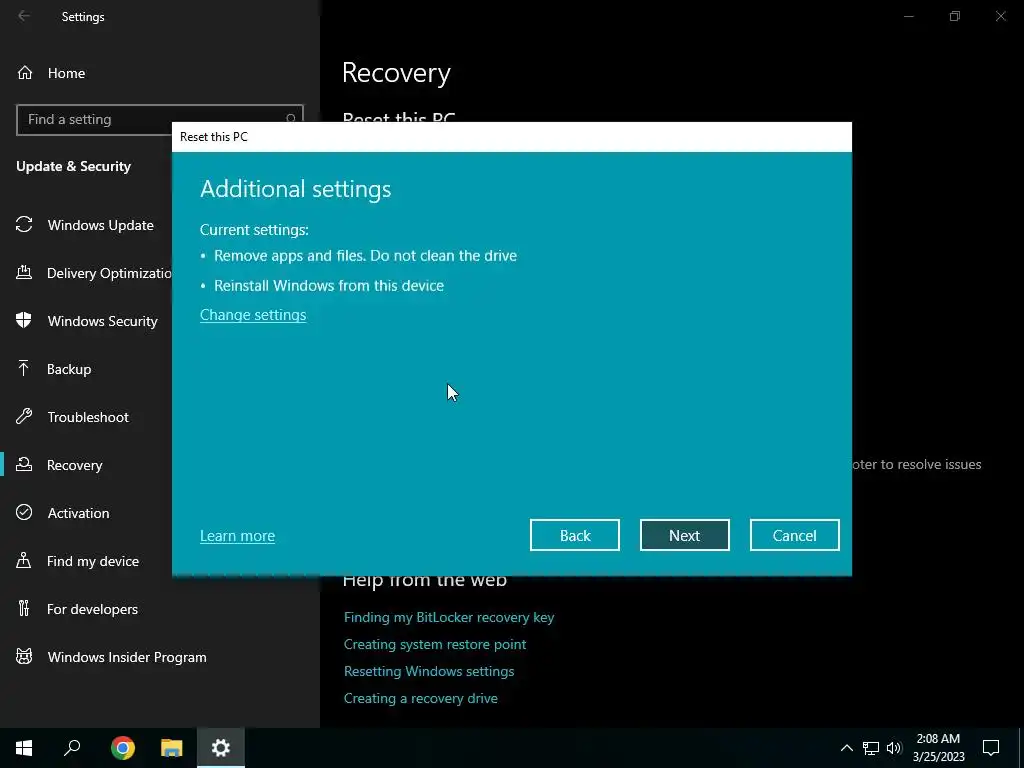Click the volume speaker tray icon
The image size is (1024, 768).
[894, 748]
